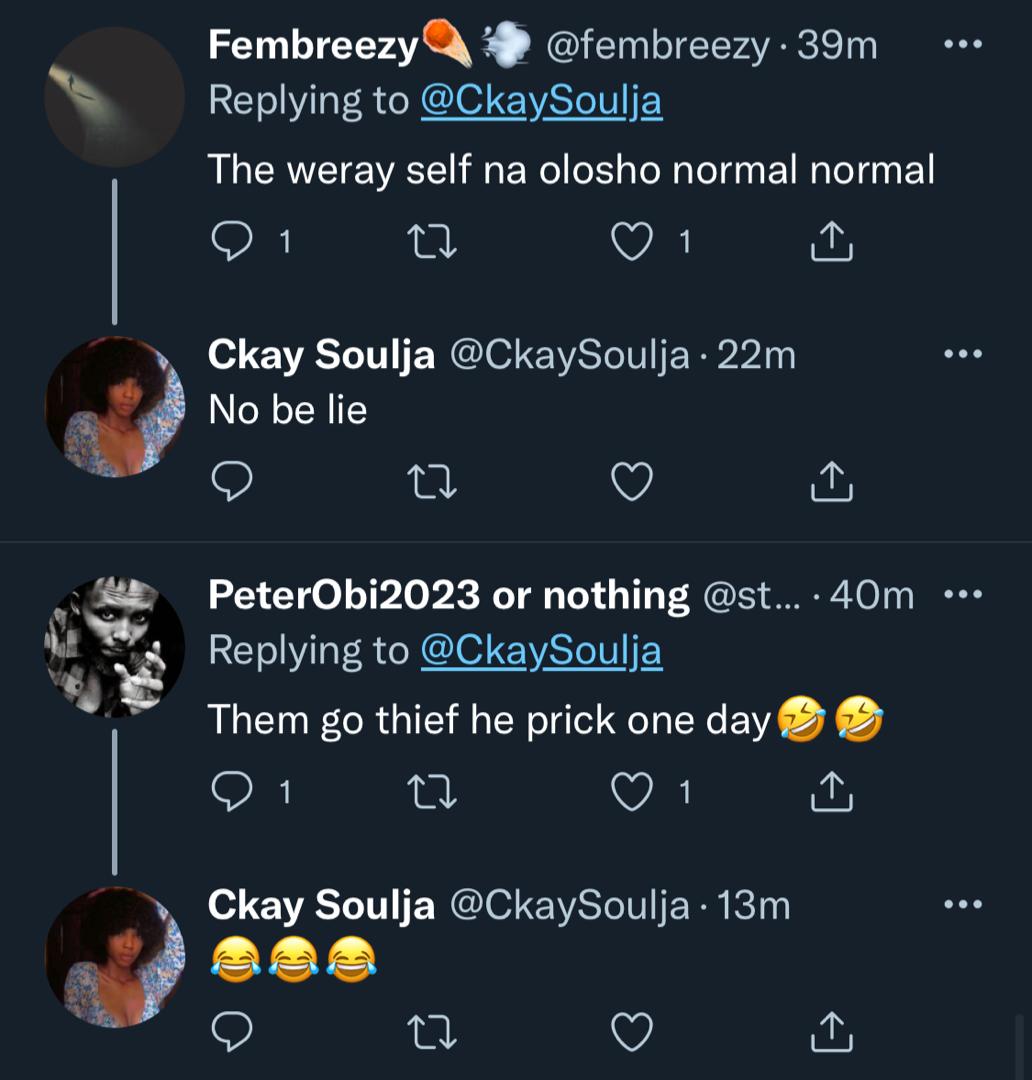Open more options on "No be lie" tweet
1032x1080 pixels.
(963, 354)
